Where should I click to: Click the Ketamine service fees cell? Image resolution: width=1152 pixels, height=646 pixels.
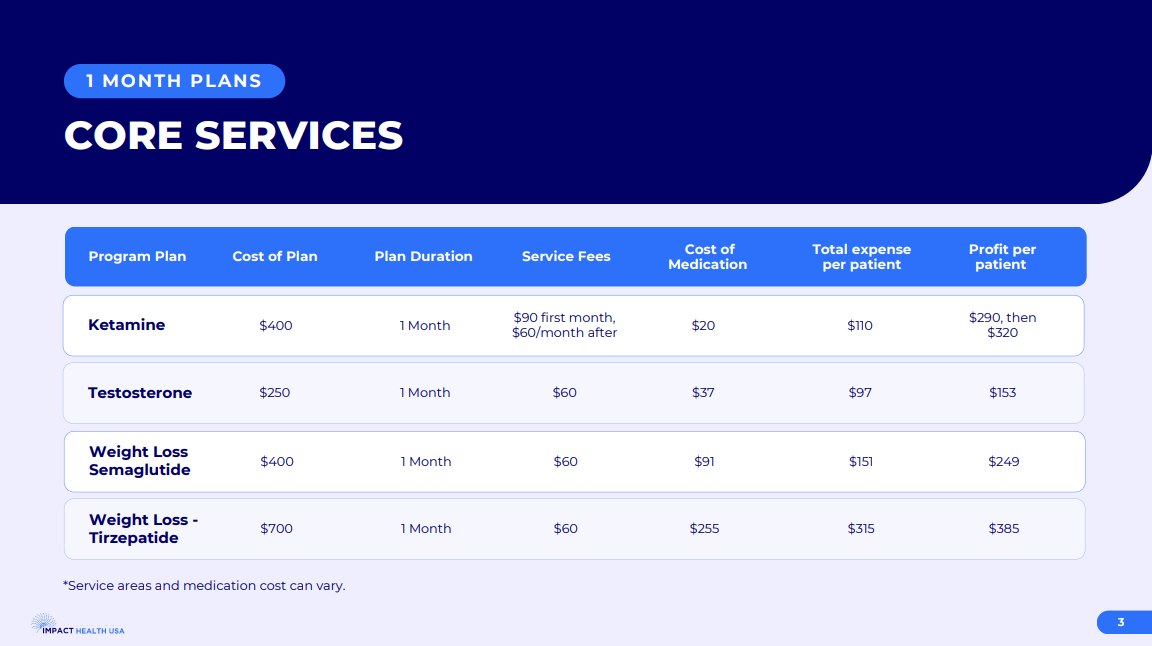pos(565,325)
